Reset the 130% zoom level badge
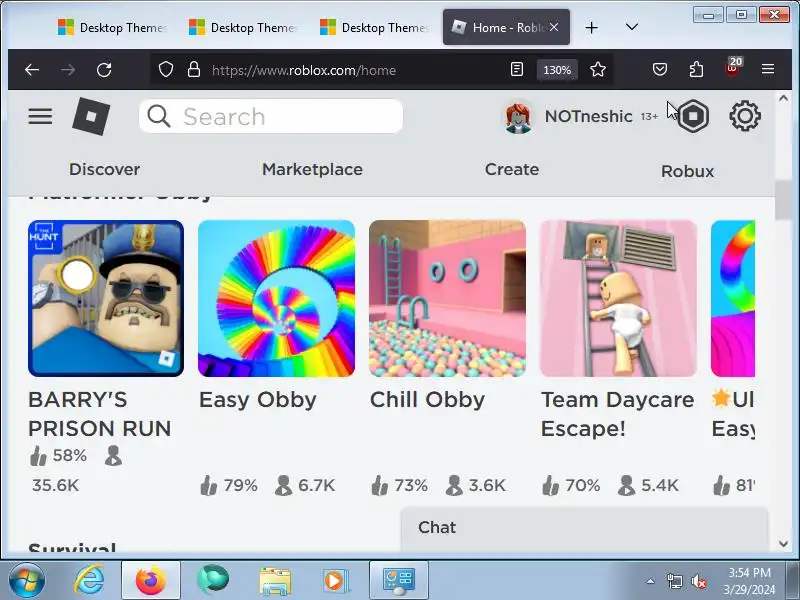The height and width of the screenshot is (600, 800). [x=557, y=70]
